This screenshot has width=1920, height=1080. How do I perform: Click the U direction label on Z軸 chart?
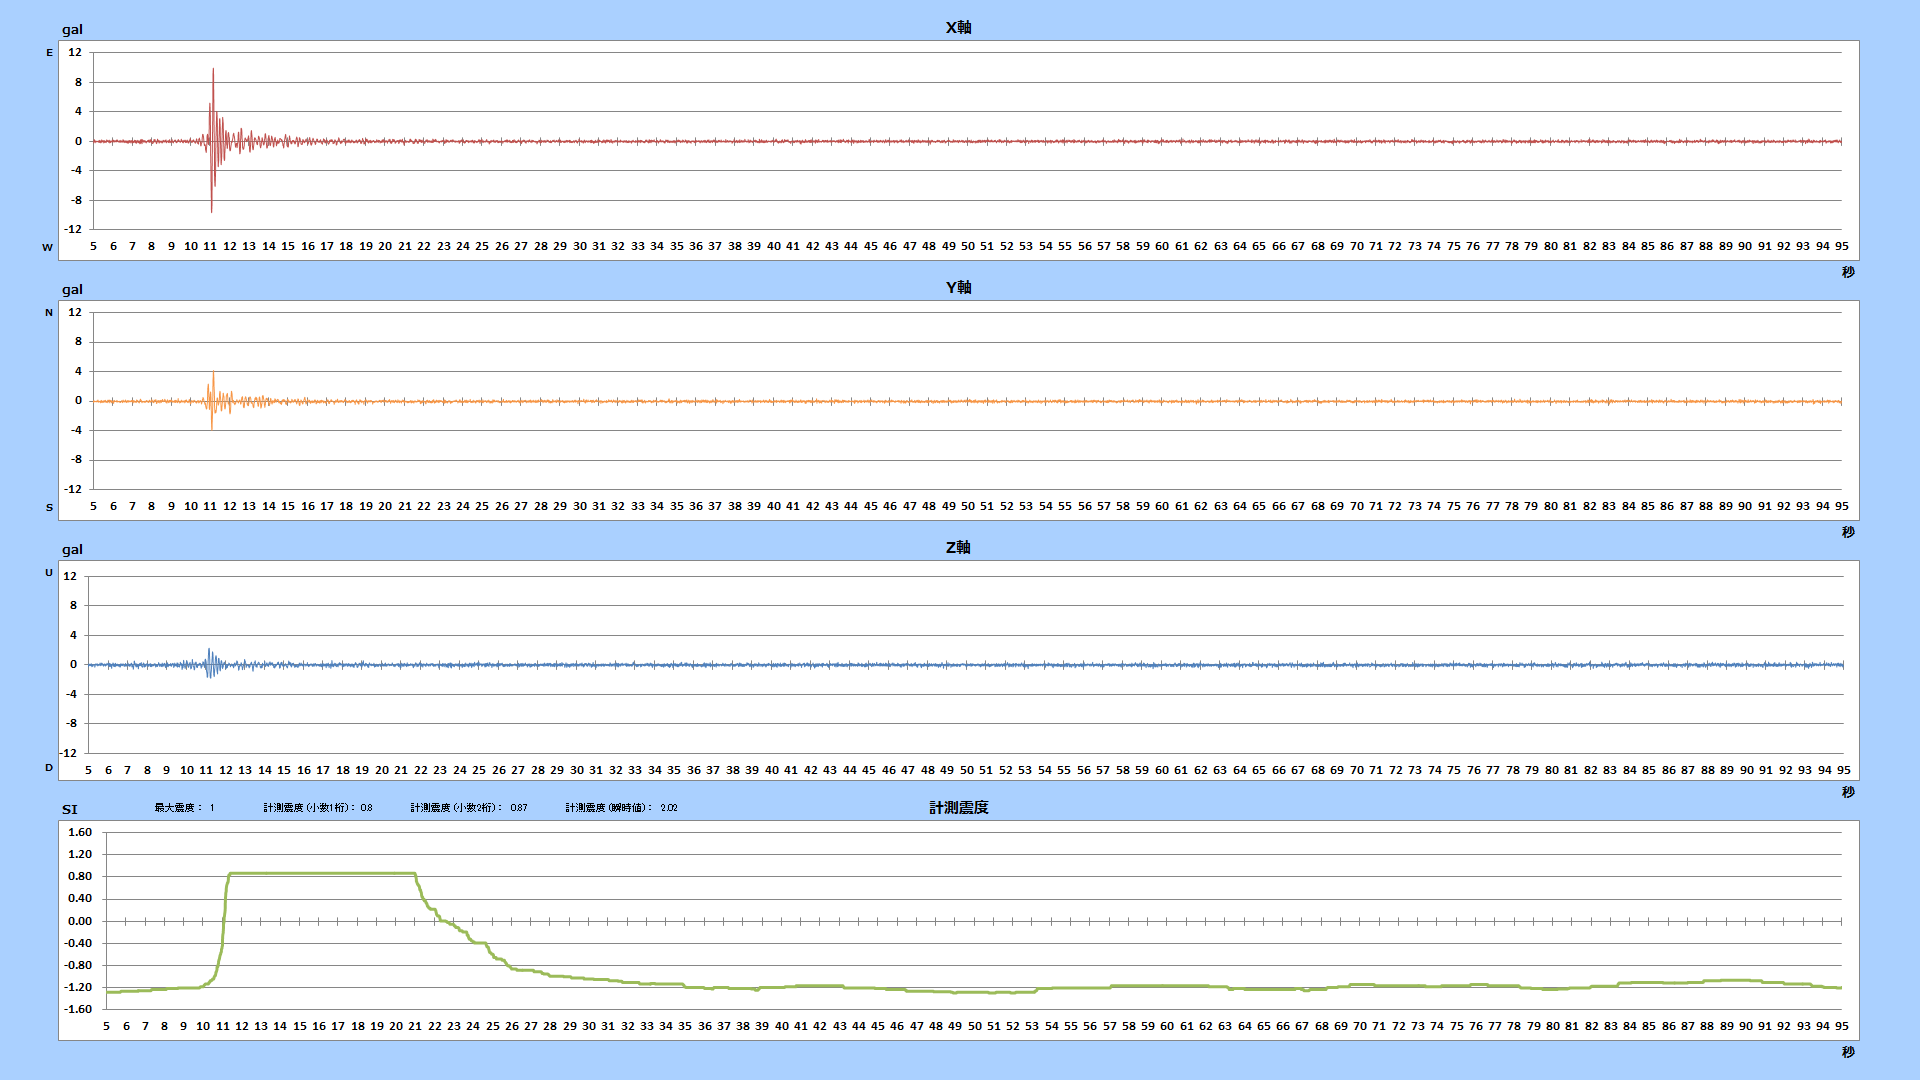[49, 573]
